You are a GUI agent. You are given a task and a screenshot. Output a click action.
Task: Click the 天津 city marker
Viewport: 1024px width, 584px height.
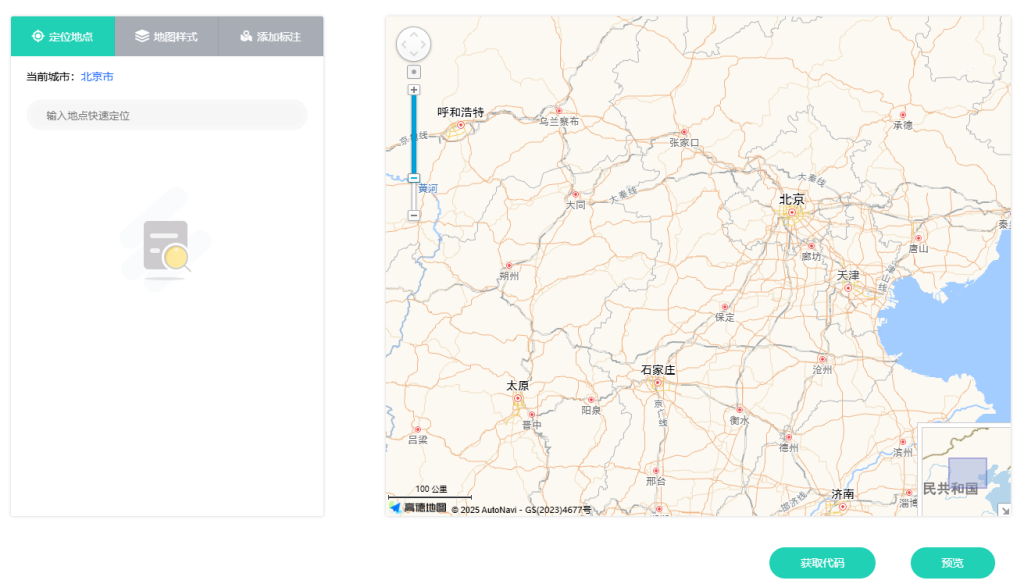point(848,288)
